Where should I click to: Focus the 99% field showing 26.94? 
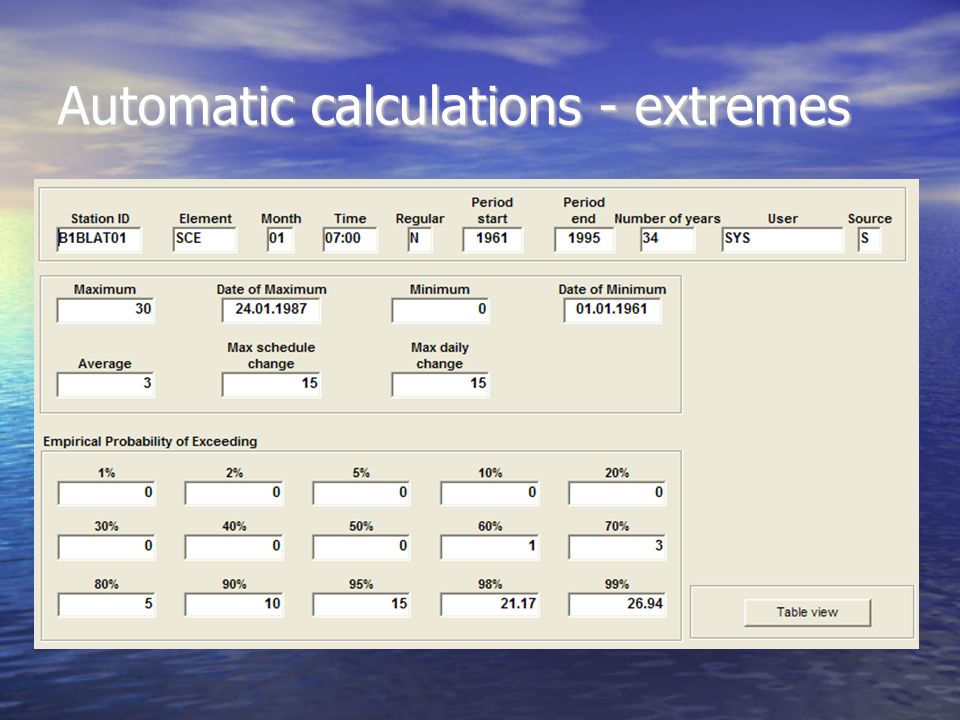[x=617, y=604]
